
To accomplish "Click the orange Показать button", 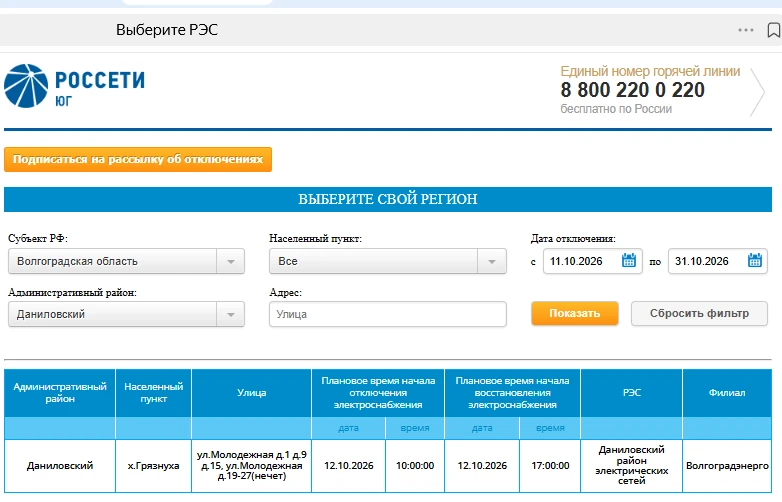I will pos(575,314).
